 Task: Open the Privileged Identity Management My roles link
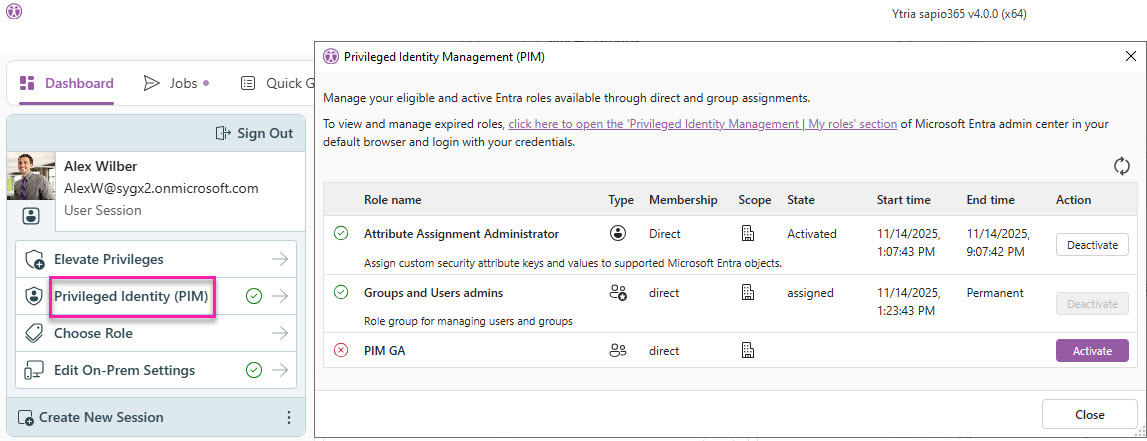[x=702, y=124]
